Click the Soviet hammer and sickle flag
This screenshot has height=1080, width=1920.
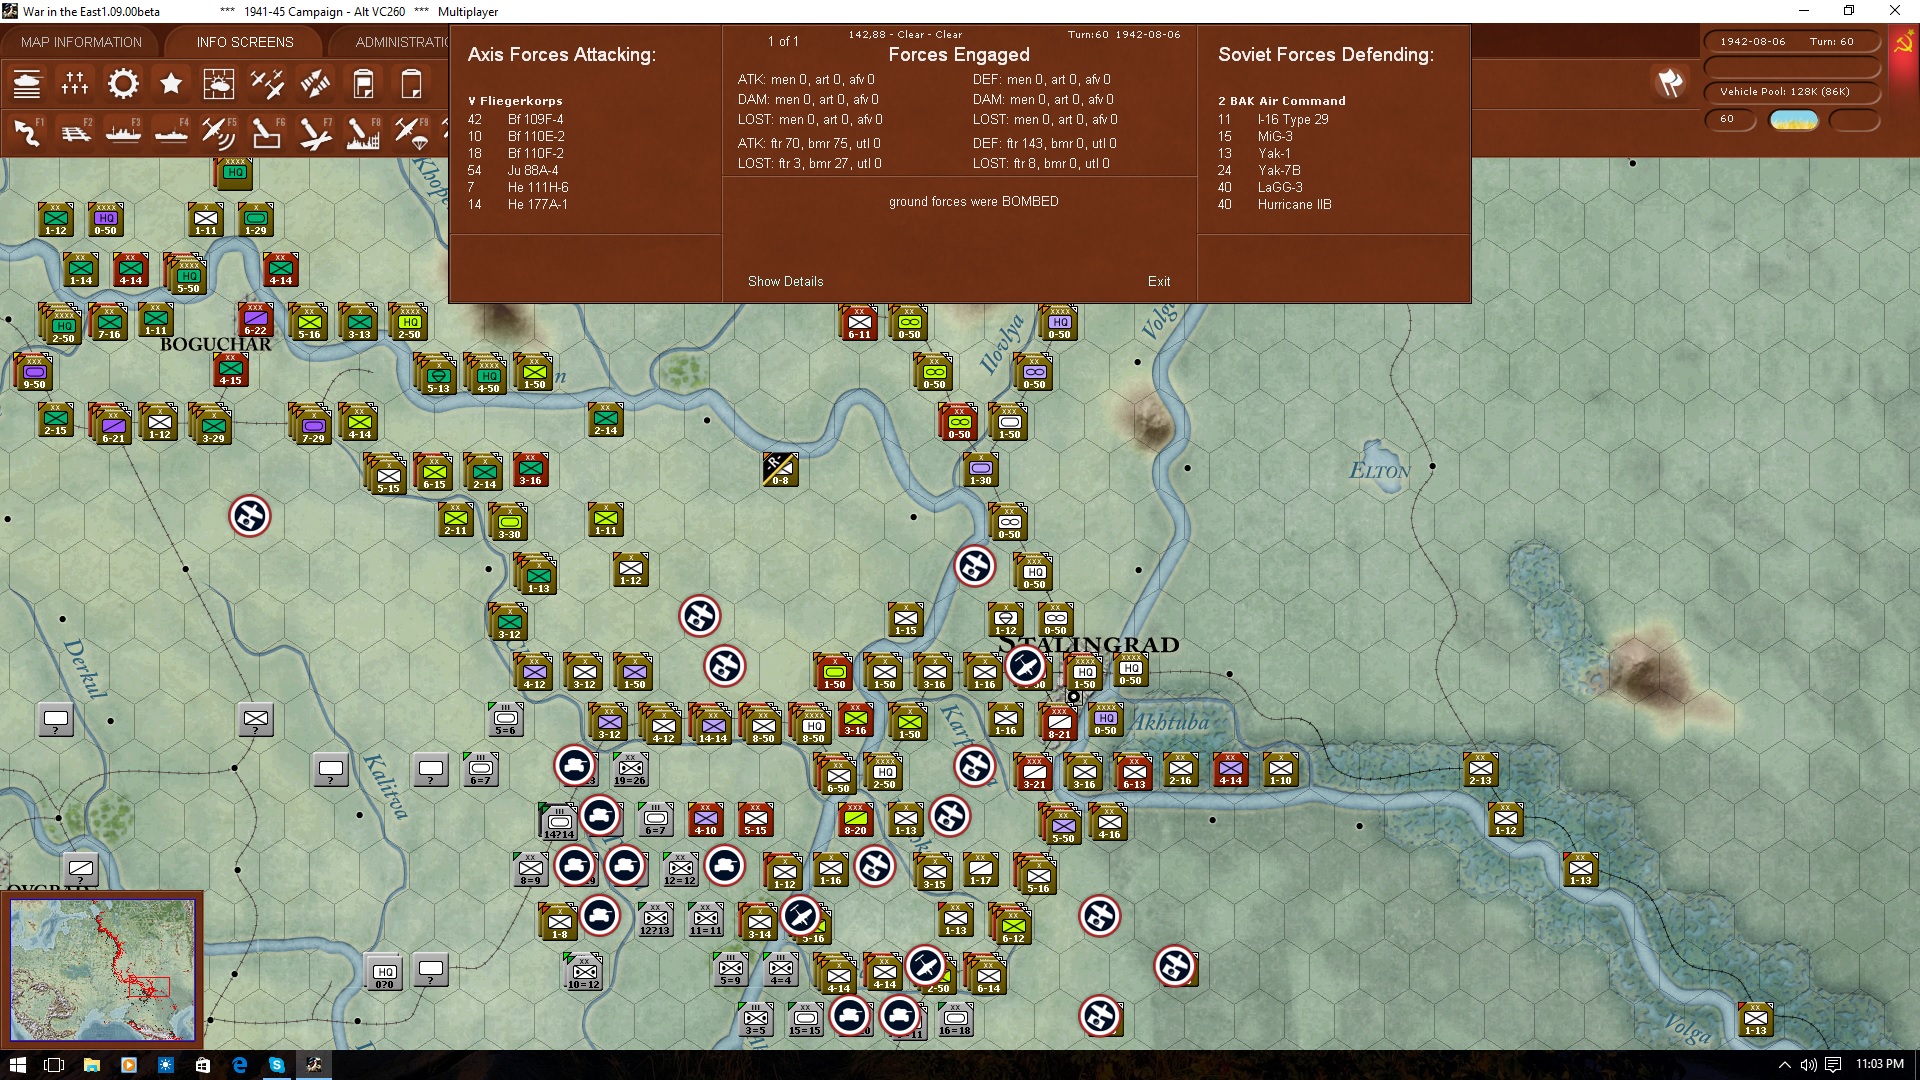coord(1903,43)
